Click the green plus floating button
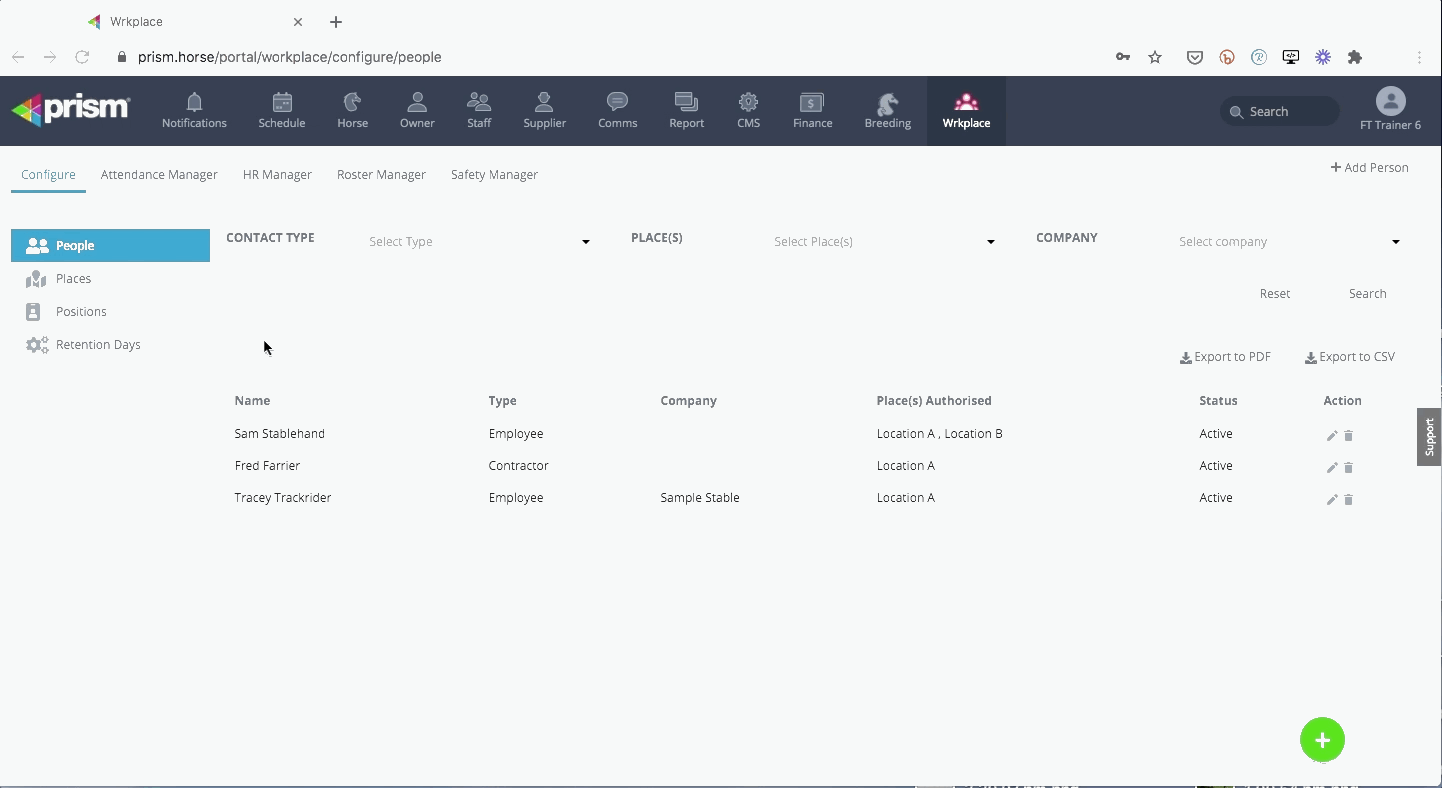 pos(1322,740)
